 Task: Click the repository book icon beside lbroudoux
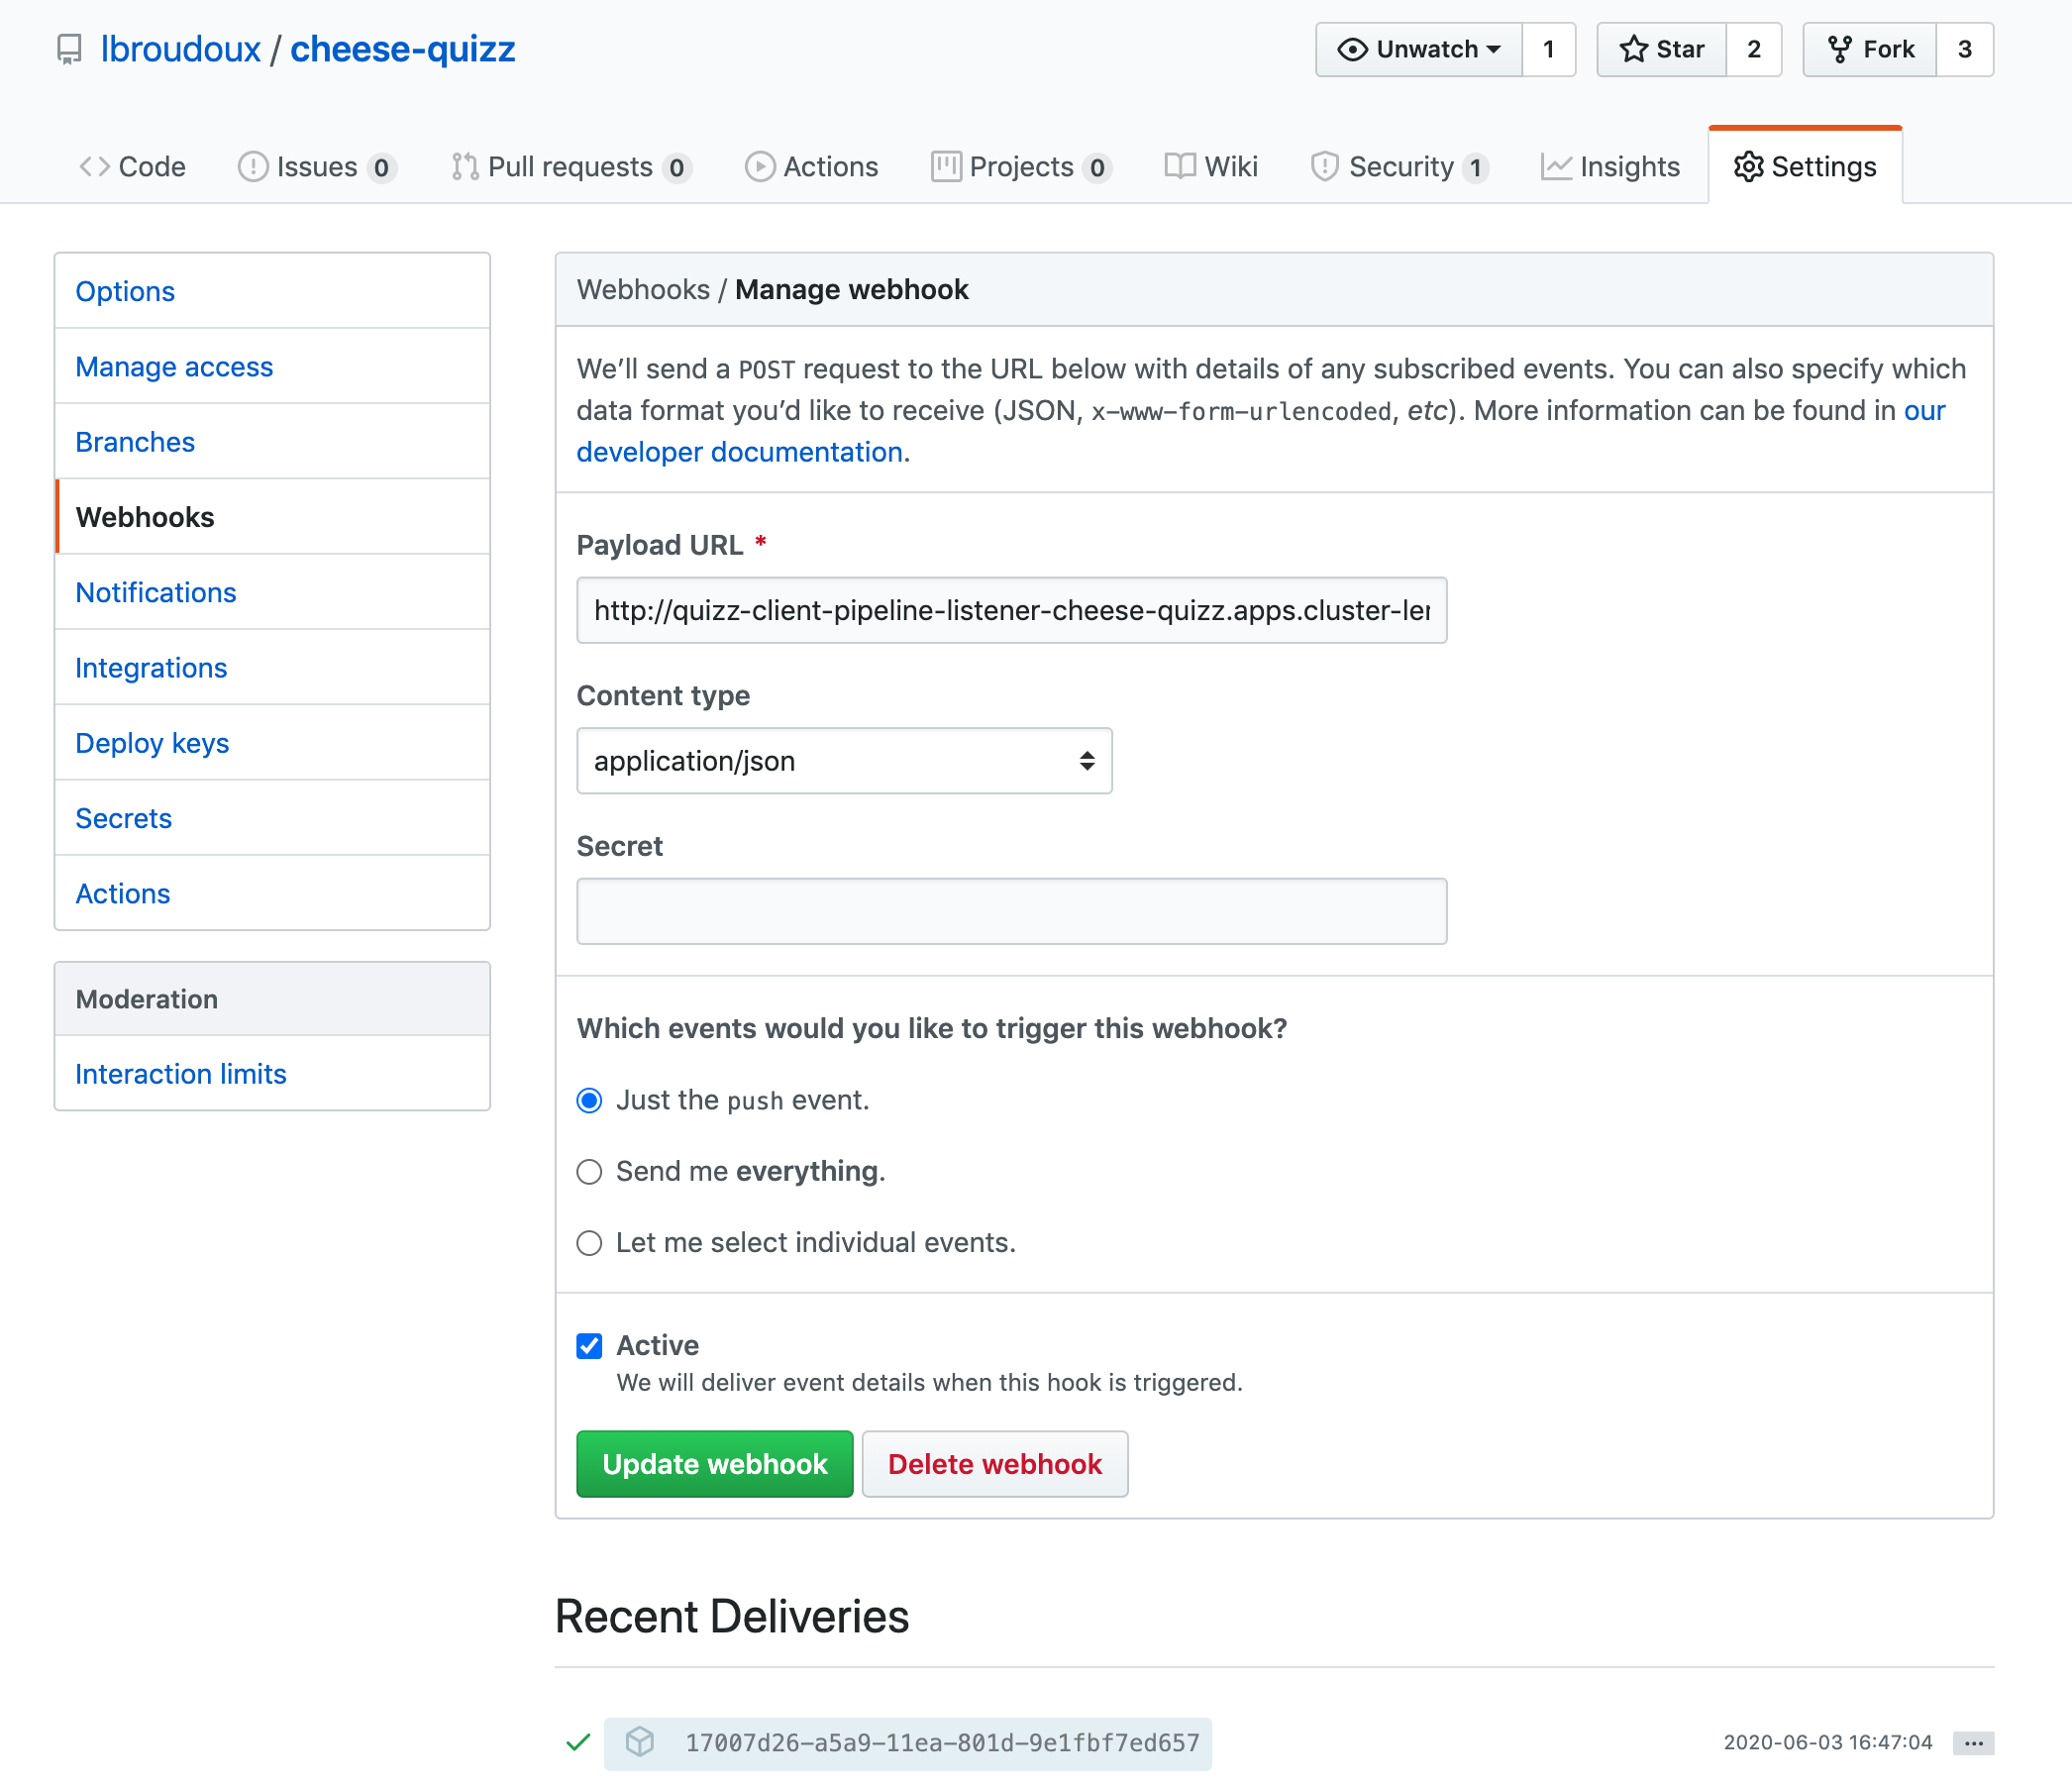[x=69, y=49]
